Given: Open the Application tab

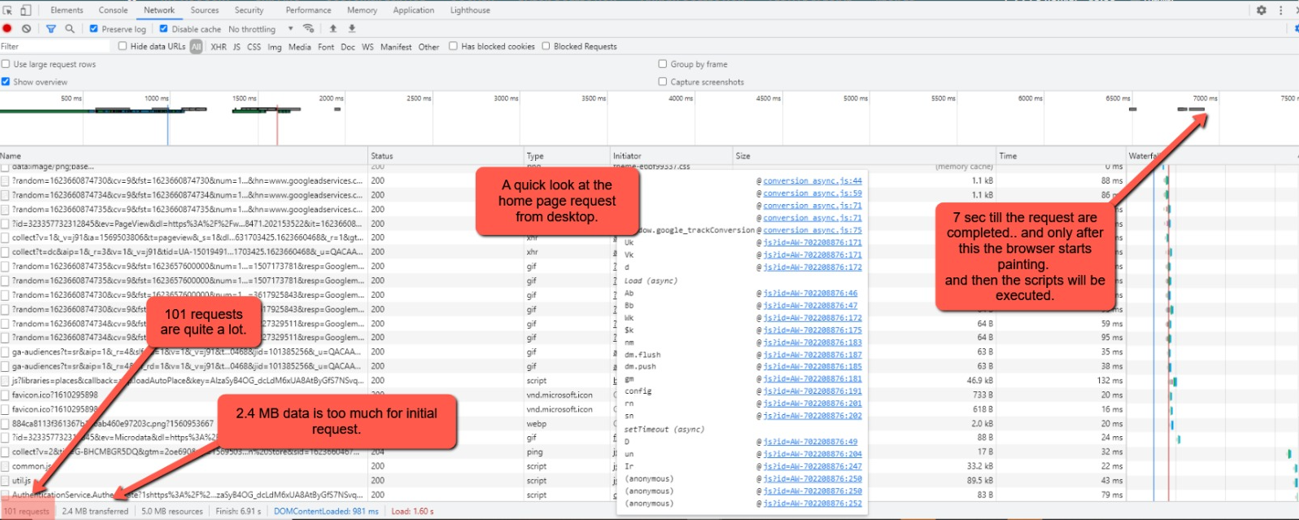Looking at the screenshot, I should point(413,10).
